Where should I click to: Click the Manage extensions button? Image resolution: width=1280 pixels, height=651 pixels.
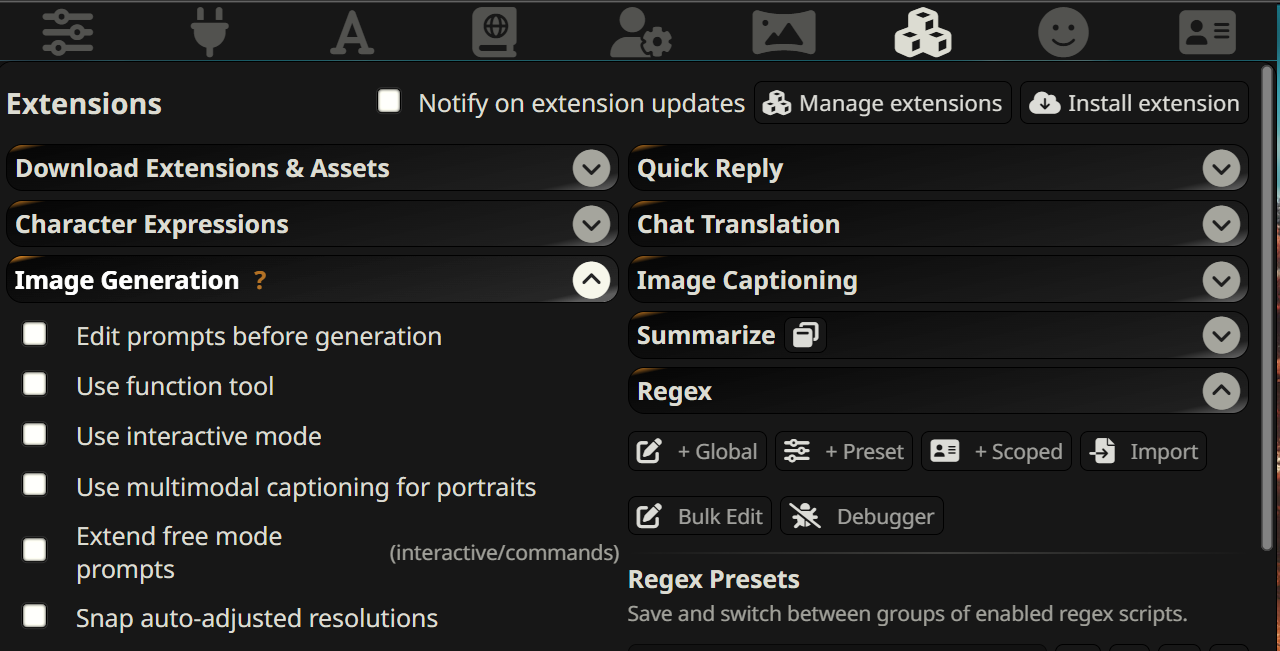(x=882, y=103)
